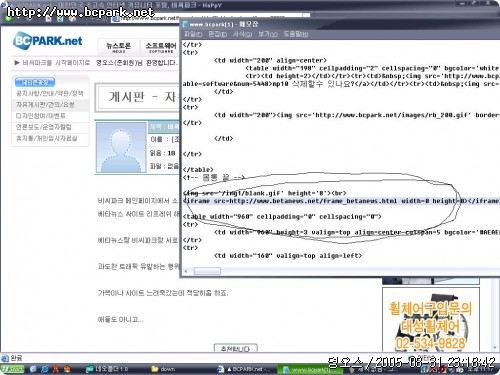Screen dimensions: 500x375
Task: Open the 뉴스토론 NEWS tab
Action: (x=118, y=47)
